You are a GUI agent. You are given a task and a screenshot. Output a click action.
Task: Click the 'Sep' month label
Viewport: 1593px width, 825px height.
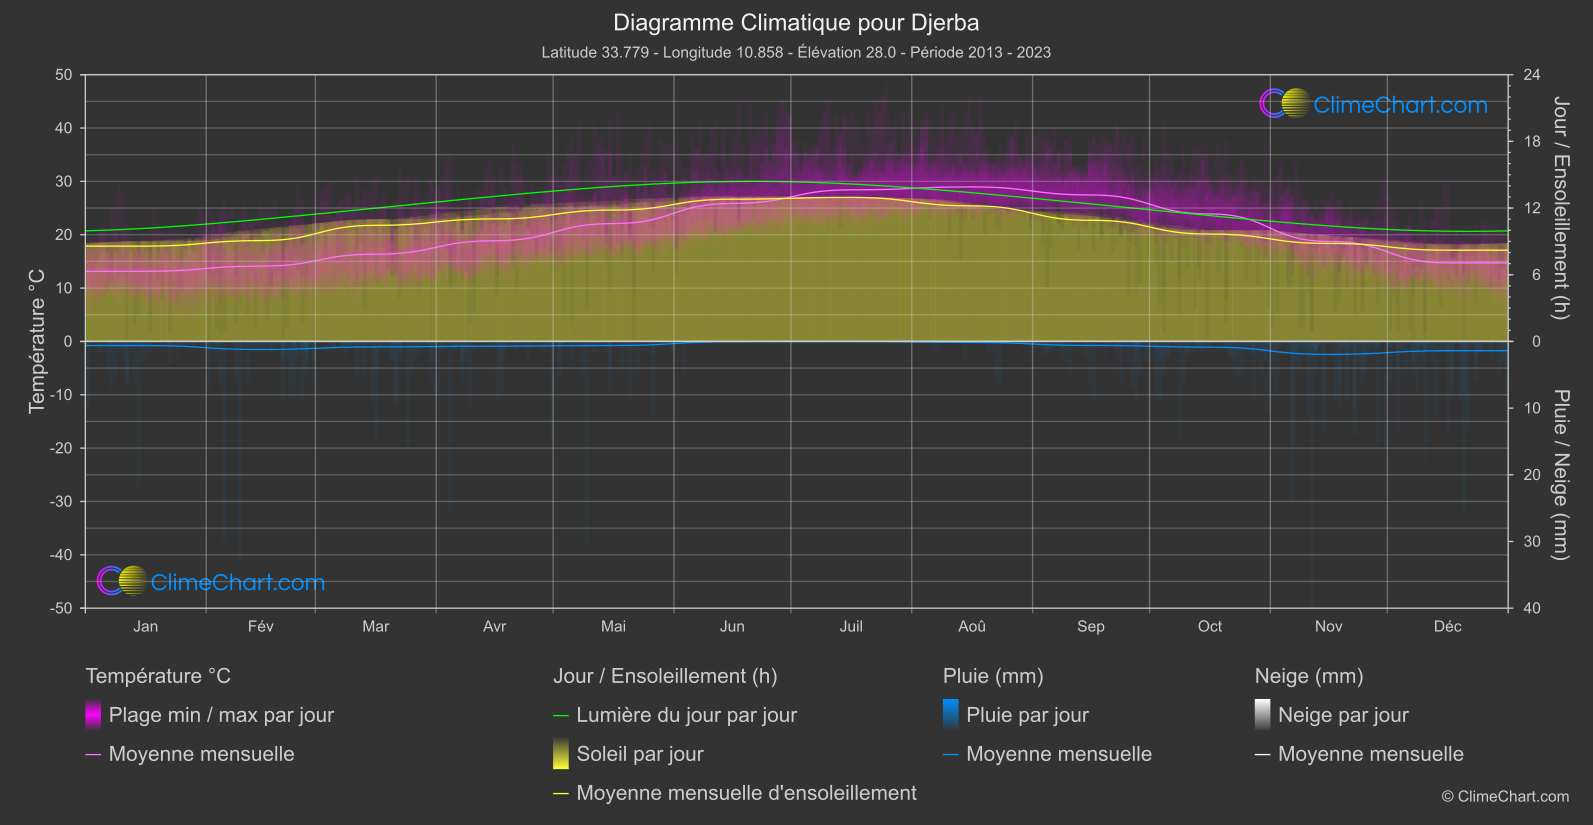[1091, 626]
